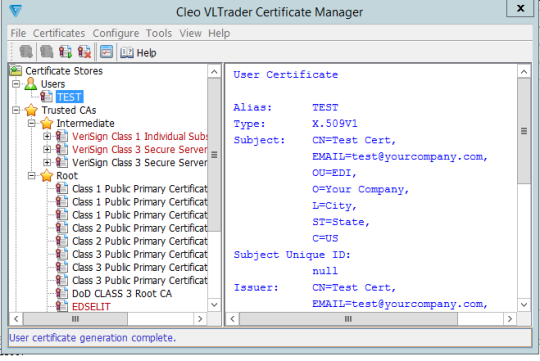Click the export certificate icon with green arrow

click(65, 52)
